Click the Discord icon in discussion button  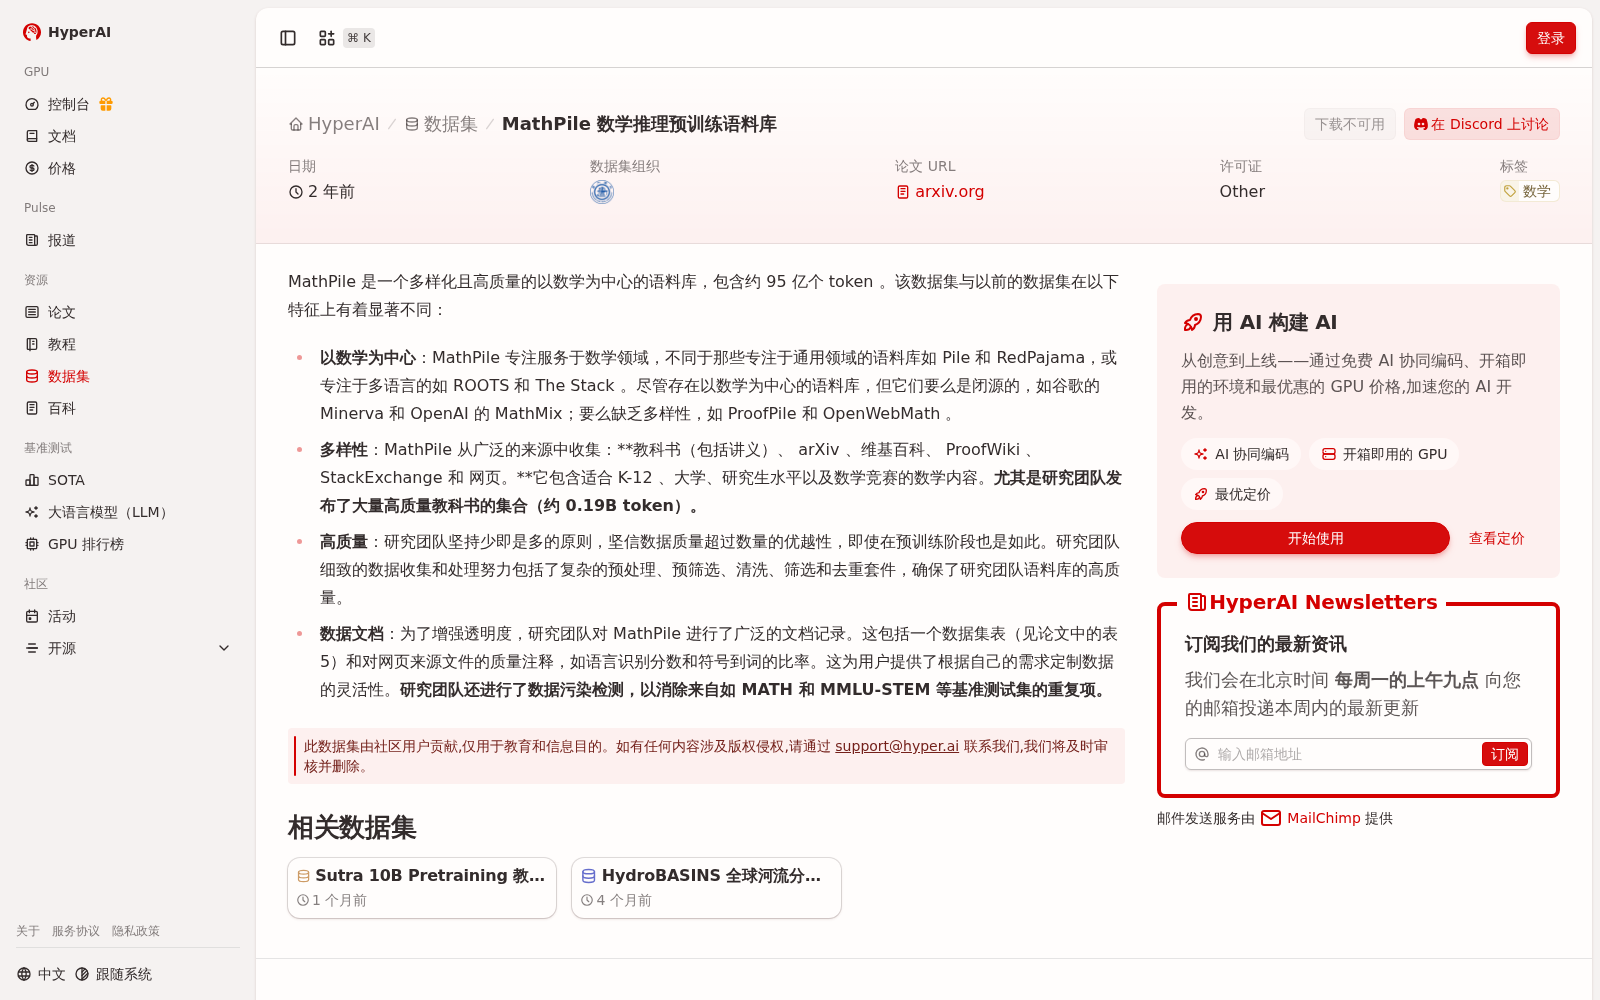pyautogui.click(x=1420, y=125)
